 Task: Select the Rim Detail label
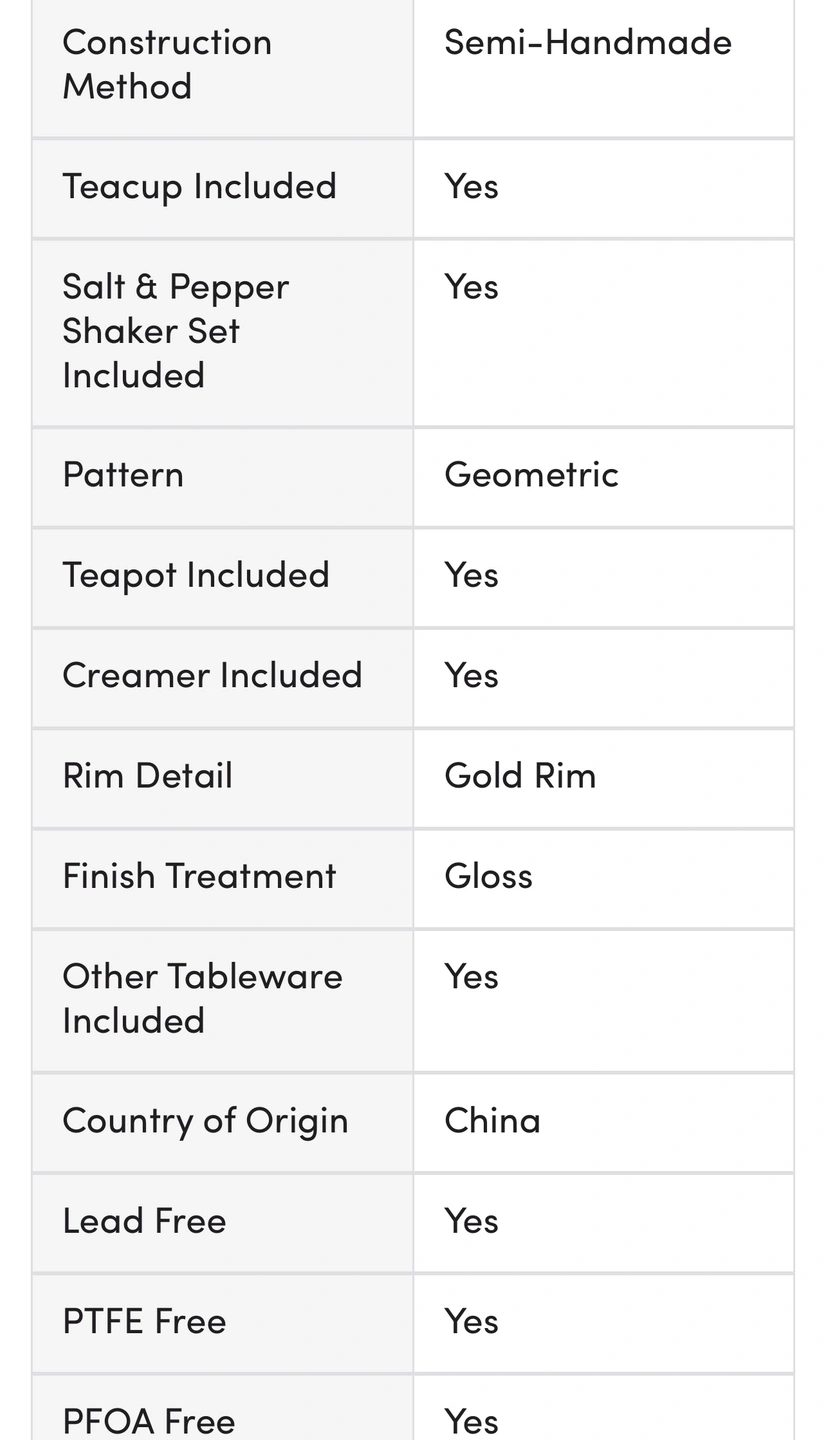pos(147,775)
